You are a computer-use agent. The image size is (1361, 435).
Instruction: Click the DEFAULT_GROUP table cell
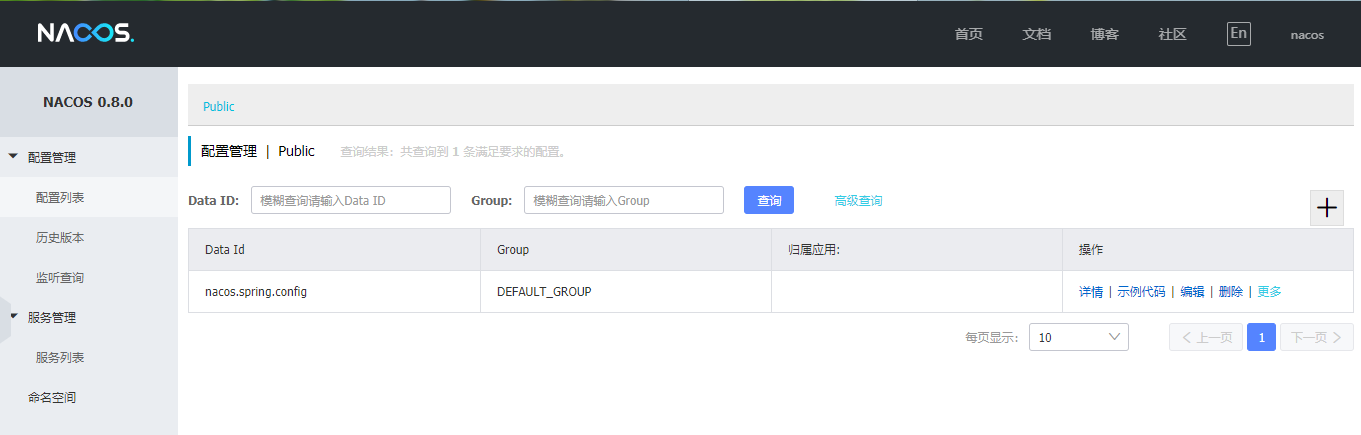(626, 292)
